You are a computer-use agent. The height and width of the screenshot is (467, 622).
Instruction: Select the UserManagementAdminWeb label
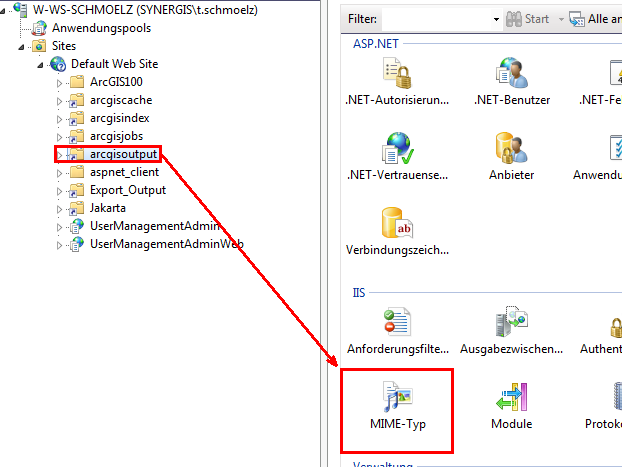(167, 244)
